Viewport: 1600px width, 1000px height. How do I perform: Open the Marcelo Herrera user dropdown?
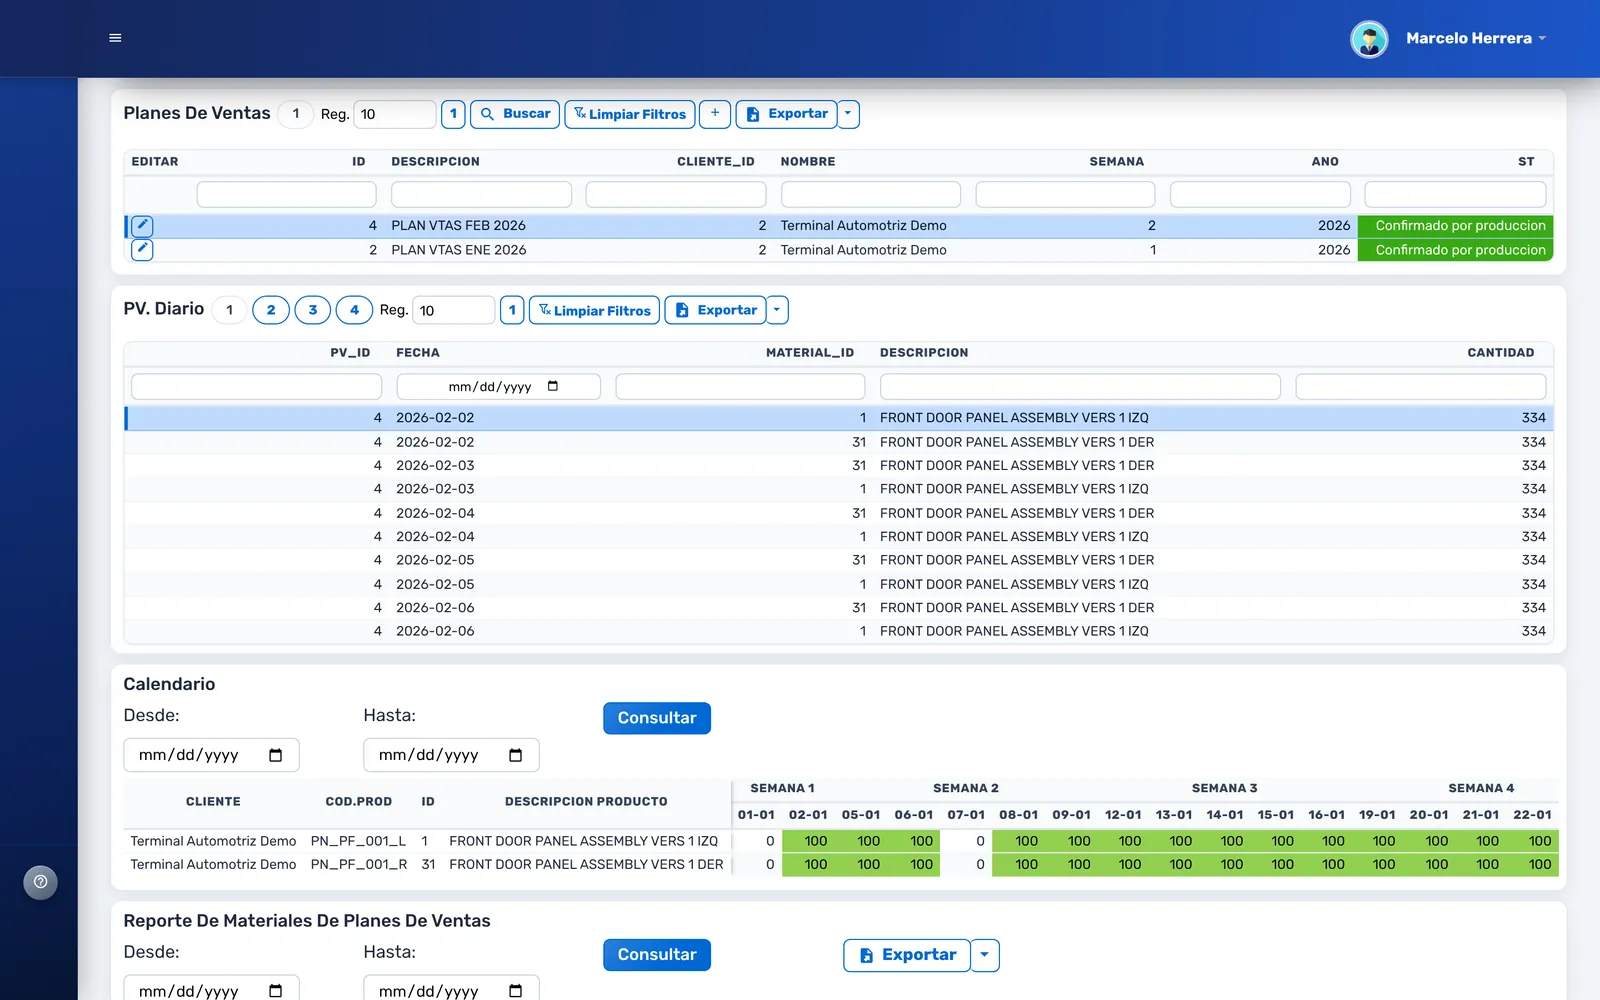(1476, 38)
